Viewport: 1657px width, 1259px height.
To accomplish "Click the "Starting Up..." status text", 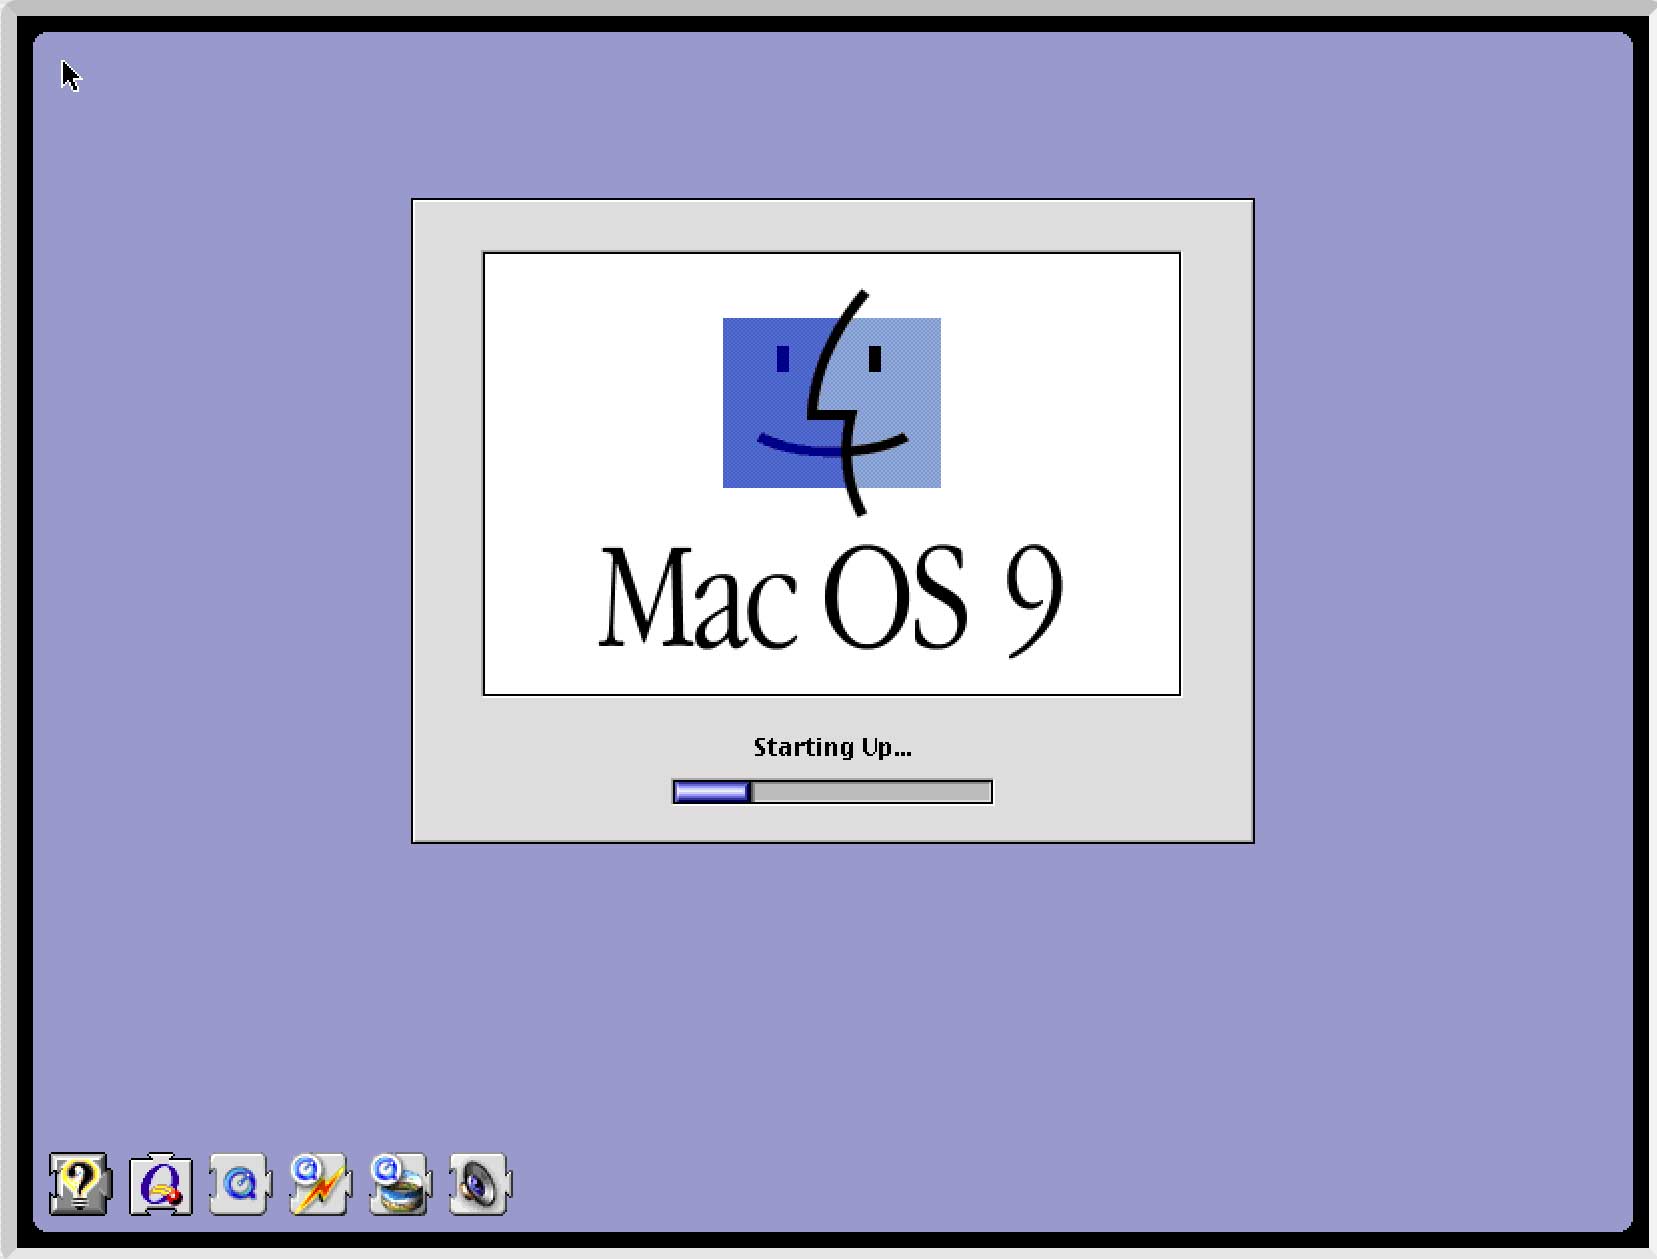I will tap(832, 748).
